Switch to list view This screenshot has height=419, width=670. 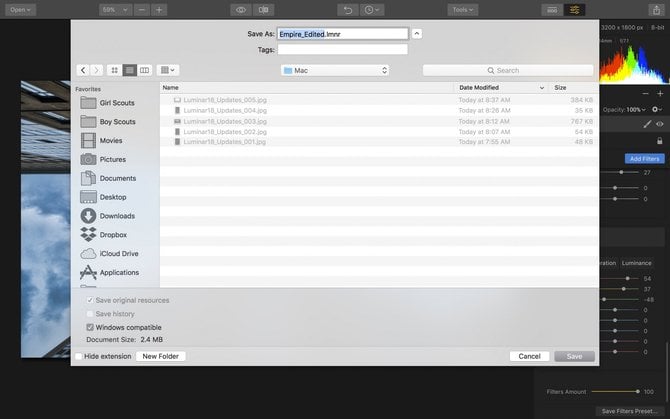[x=129, y=70]
